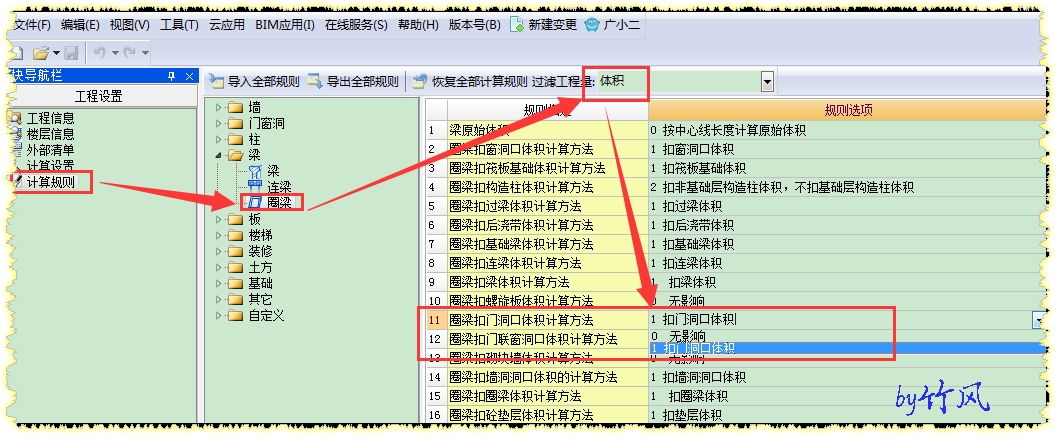Click 恢复全部计算规则 restore icon
The height and width of the screenshot is (435, 1056).
(x=420, y=81)
